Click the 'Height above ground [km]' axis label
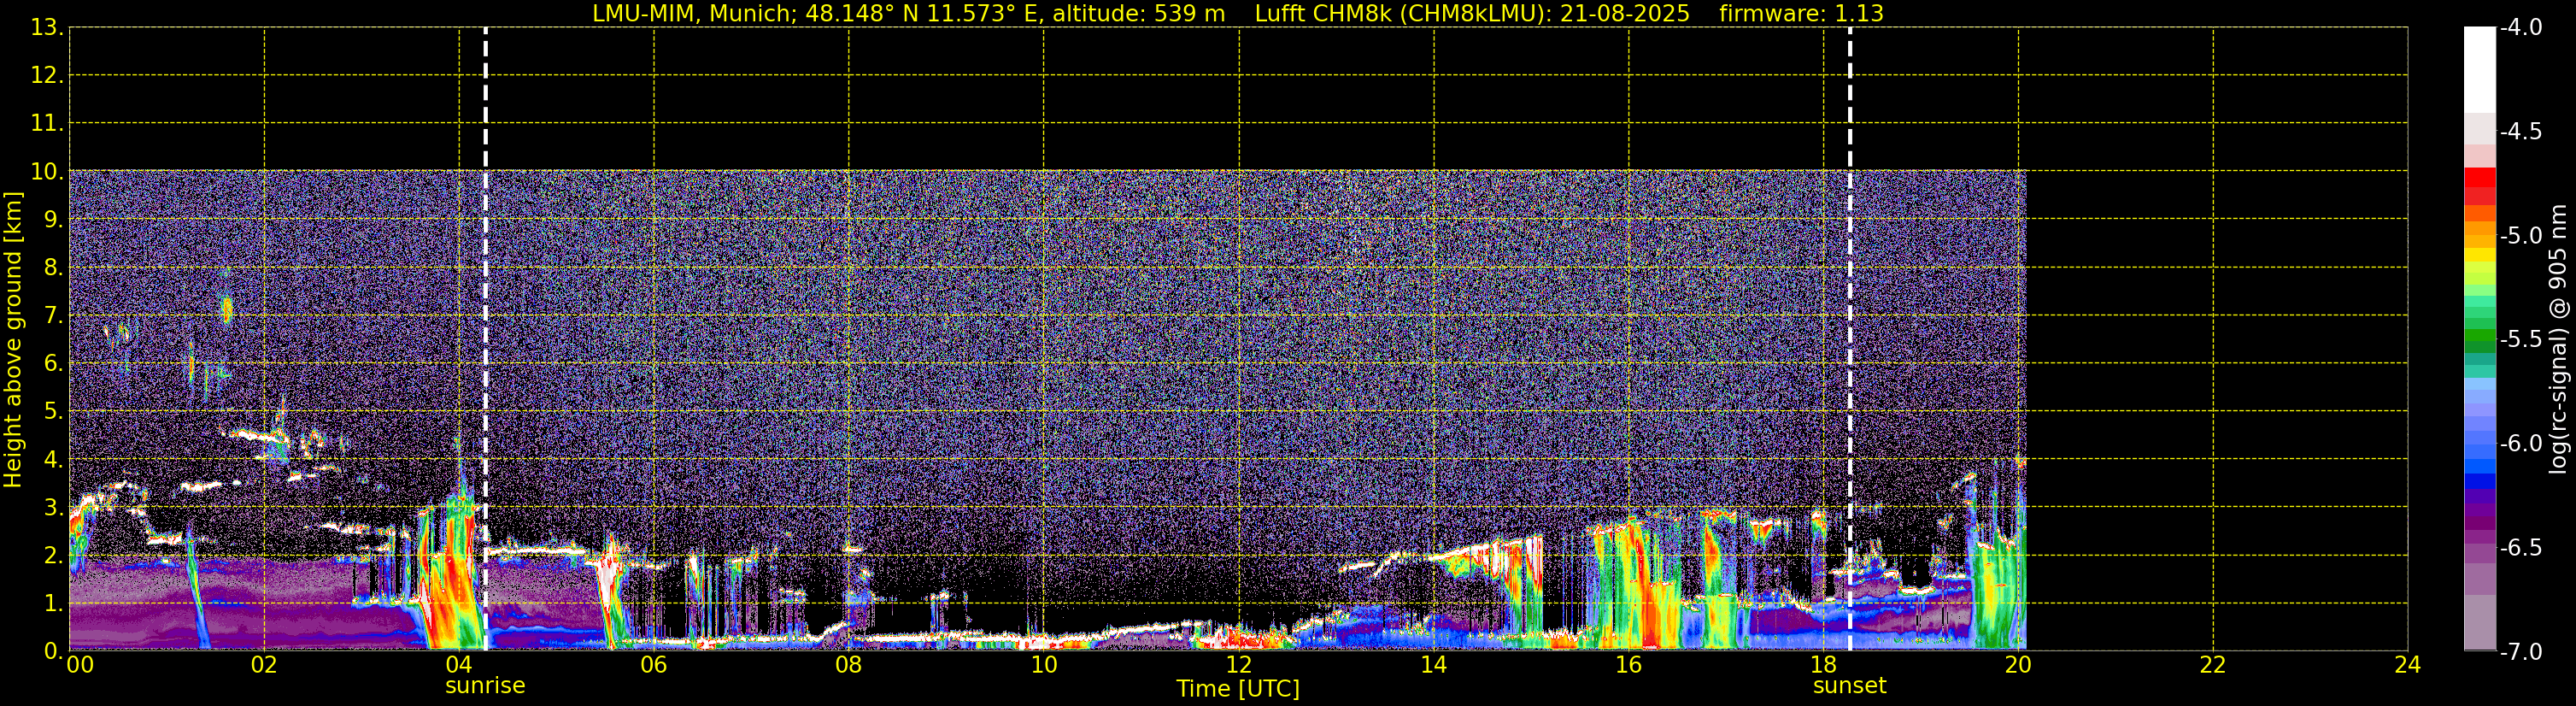2576x706 pixels. 13,340
